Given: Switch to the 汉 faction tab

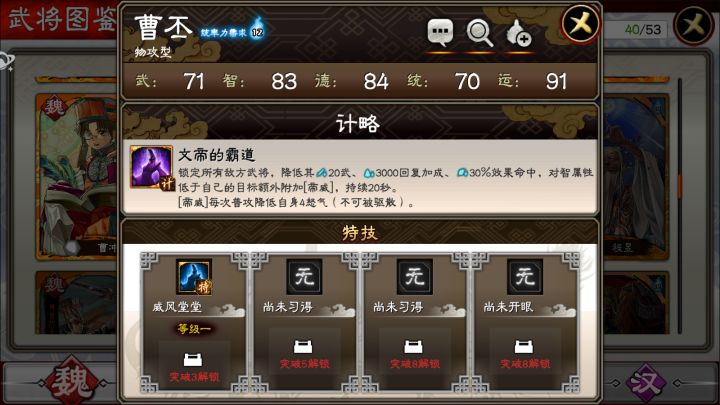Looking at the screenshot, I should click(645, 382).
